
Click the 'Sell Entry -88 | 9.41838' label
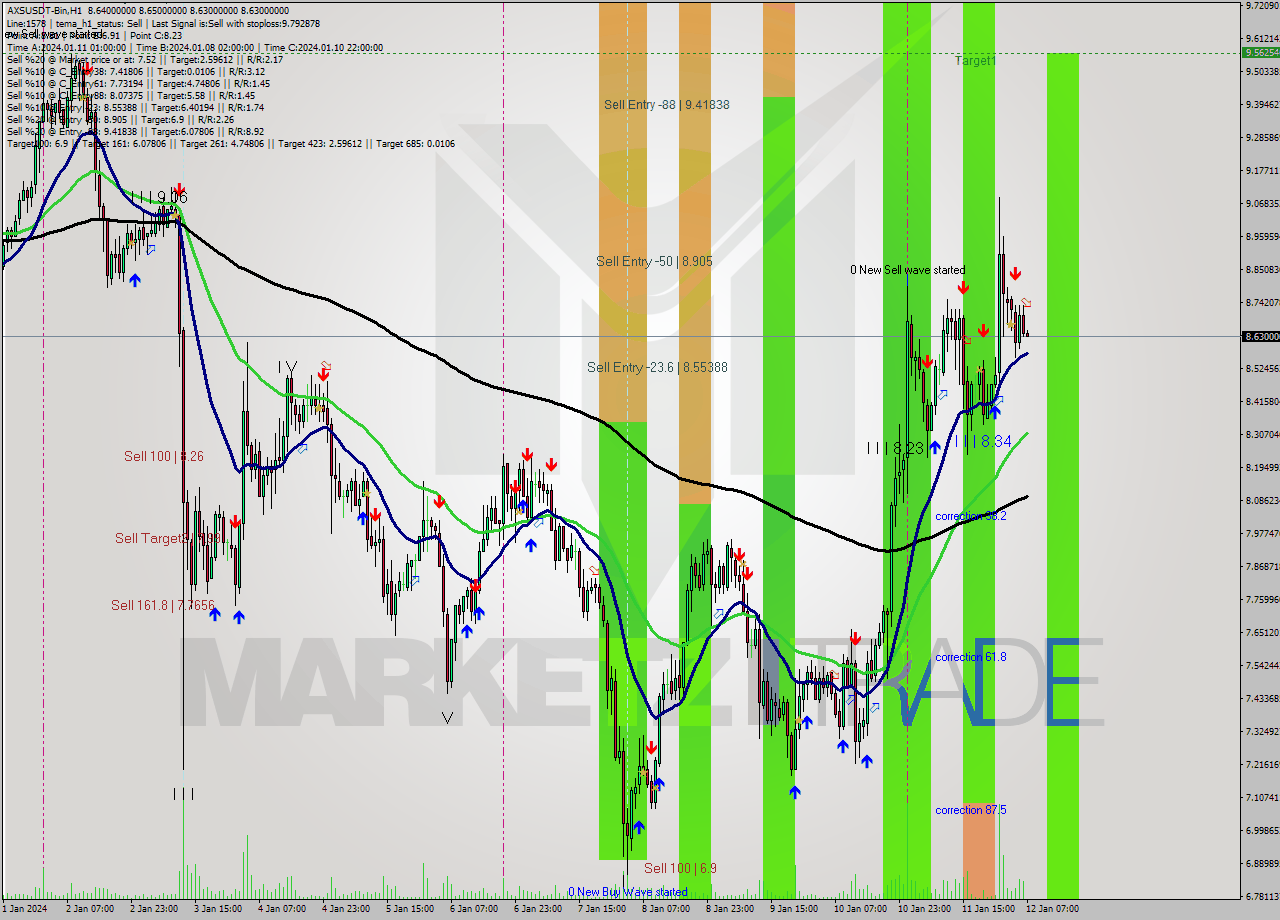[x=667, y=104]
